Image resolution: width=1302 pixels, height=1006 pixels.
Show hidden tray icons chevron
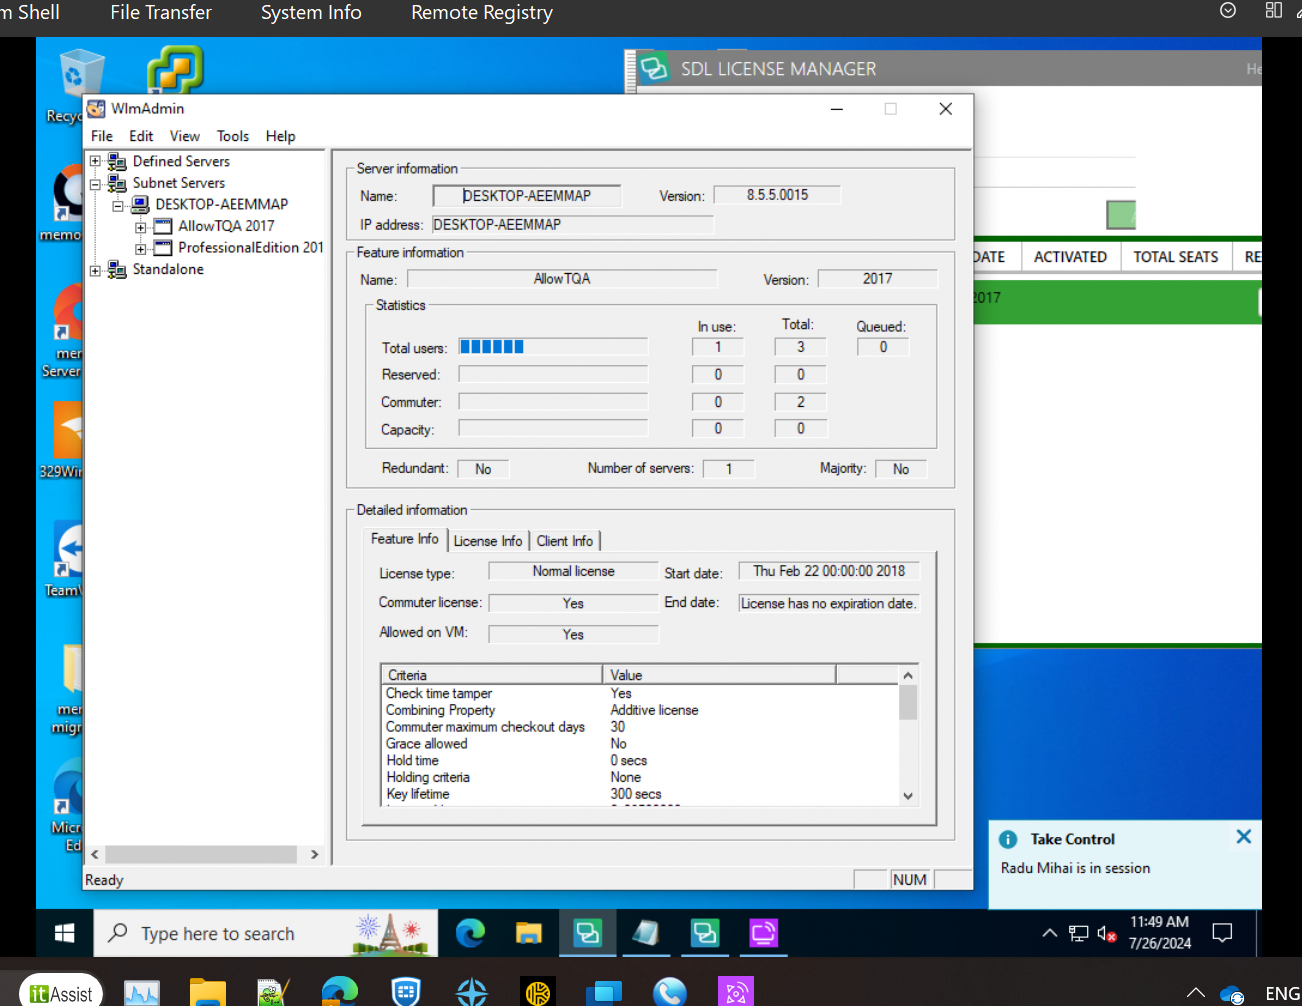[x=1049, y=933]
